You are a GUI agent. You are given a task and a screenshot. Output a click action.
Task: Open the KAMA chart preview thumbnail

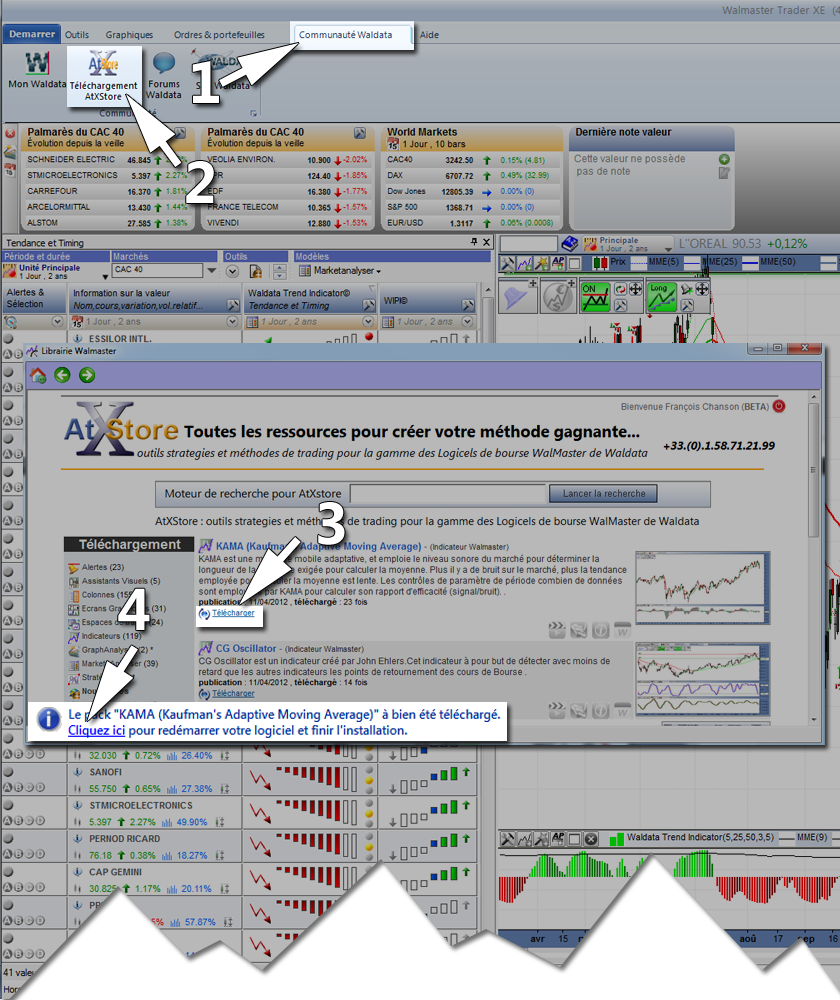click(702, 587)
